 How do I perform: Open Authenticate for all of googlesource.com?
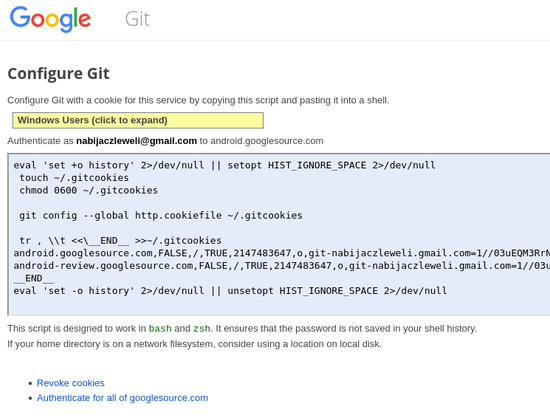(122, 398)
